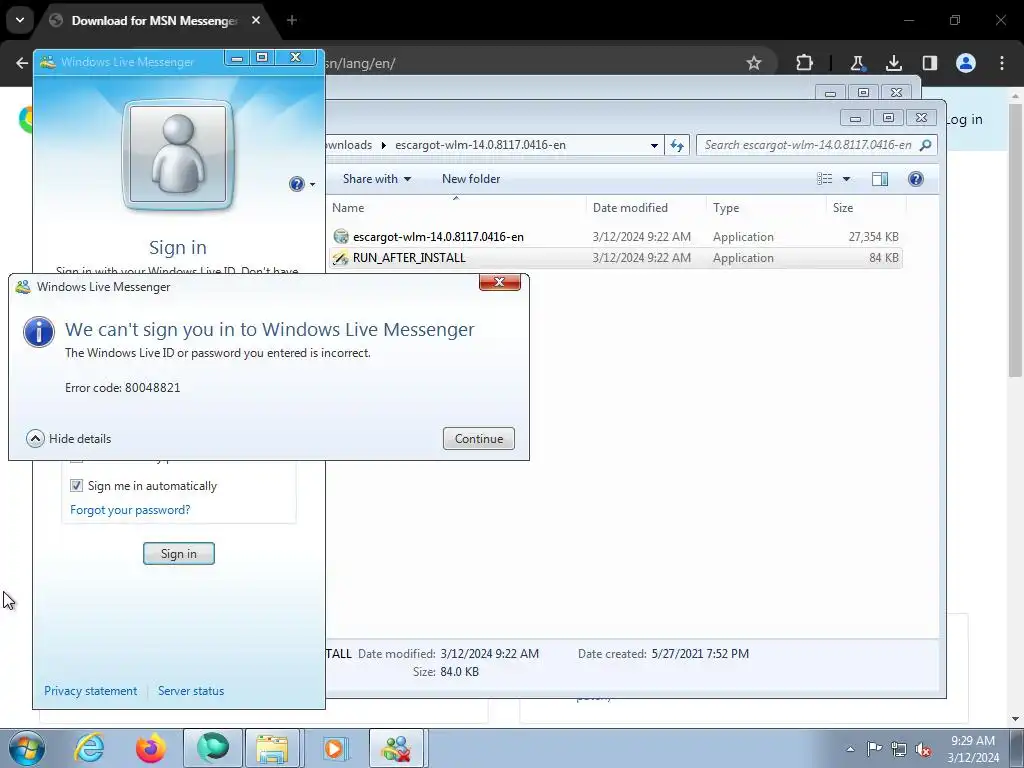Click the Action Center flag icon
This screenshot has width=1024, height=768.
874,749
